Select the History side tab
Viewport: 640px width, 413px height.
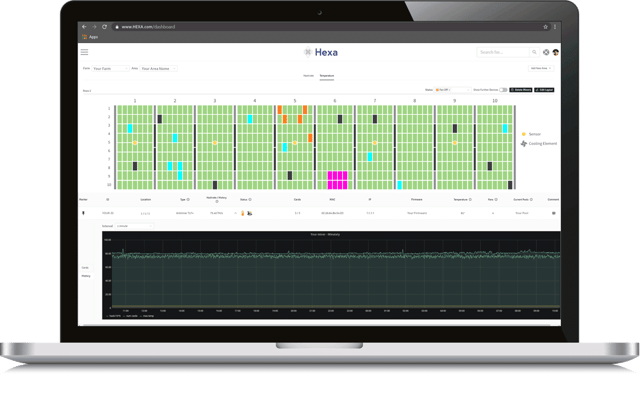coord(86,276)
